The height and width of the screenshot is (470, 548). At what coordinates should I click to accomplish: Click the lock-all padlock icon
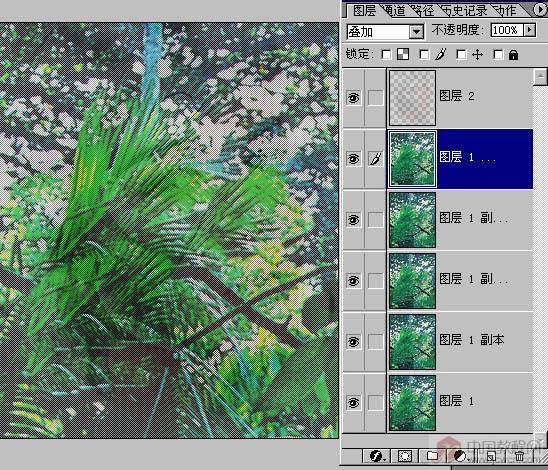pyautogui.click(x=513, y=55)
